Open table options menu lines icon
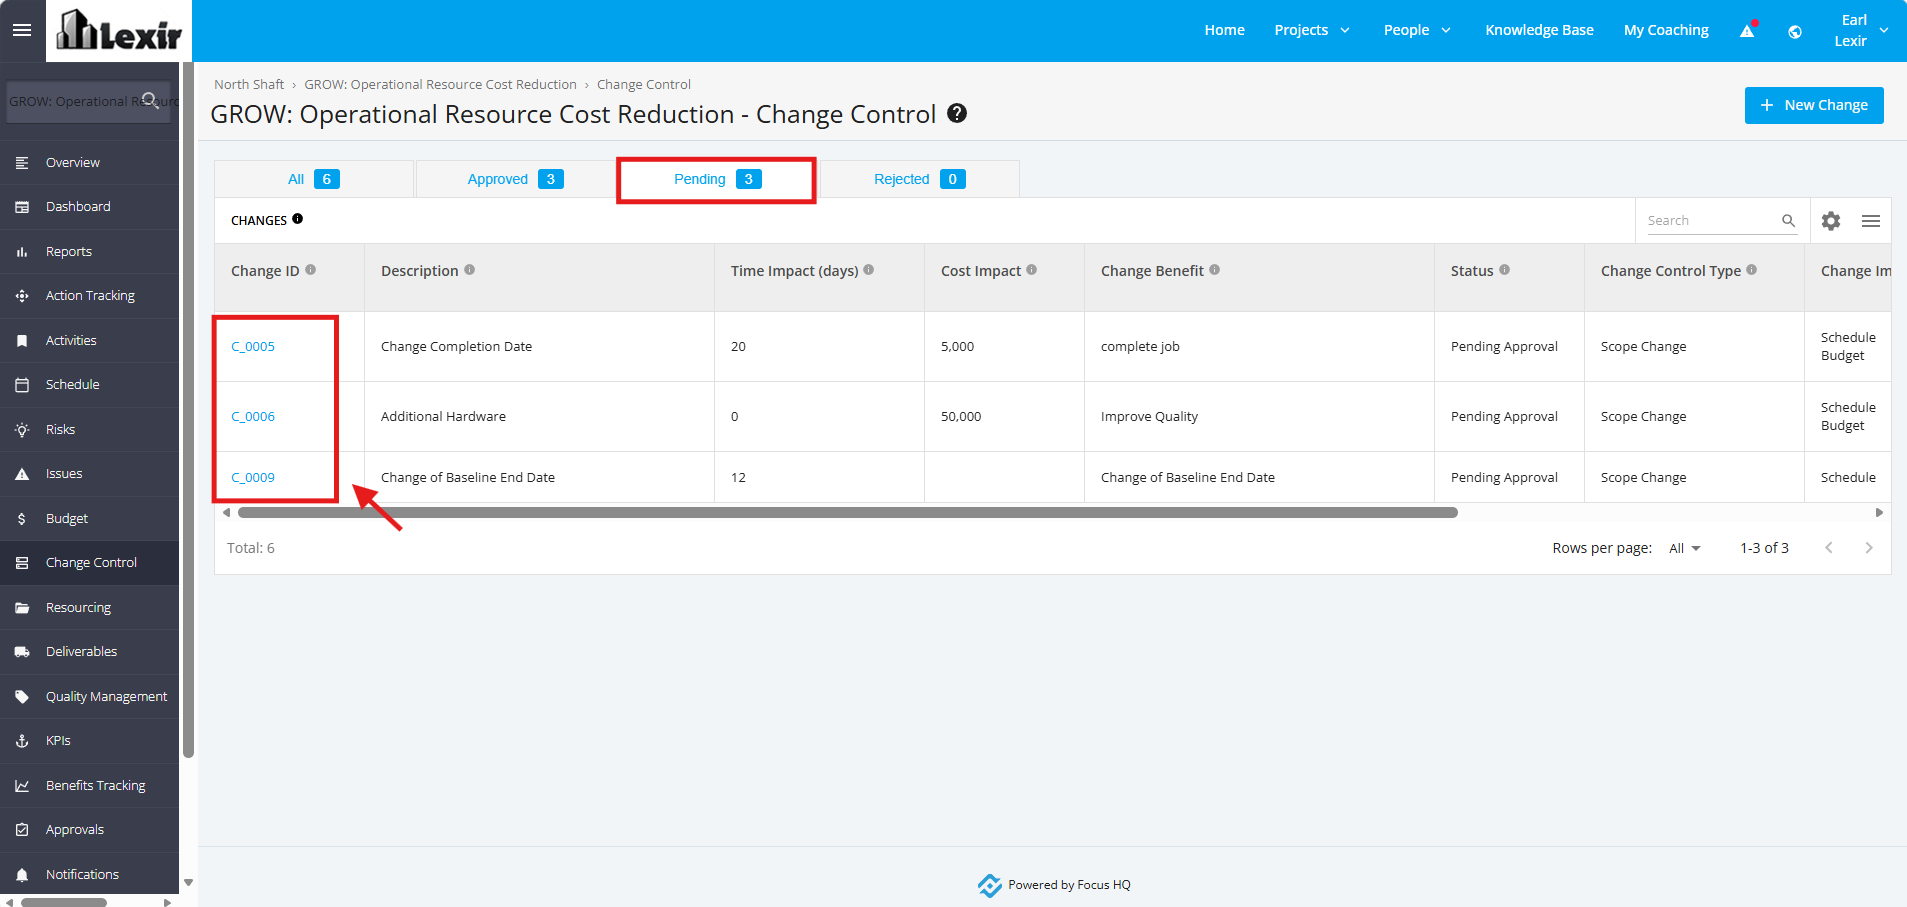This screenshot has width=1907, height=907. tap(1871, 221)
